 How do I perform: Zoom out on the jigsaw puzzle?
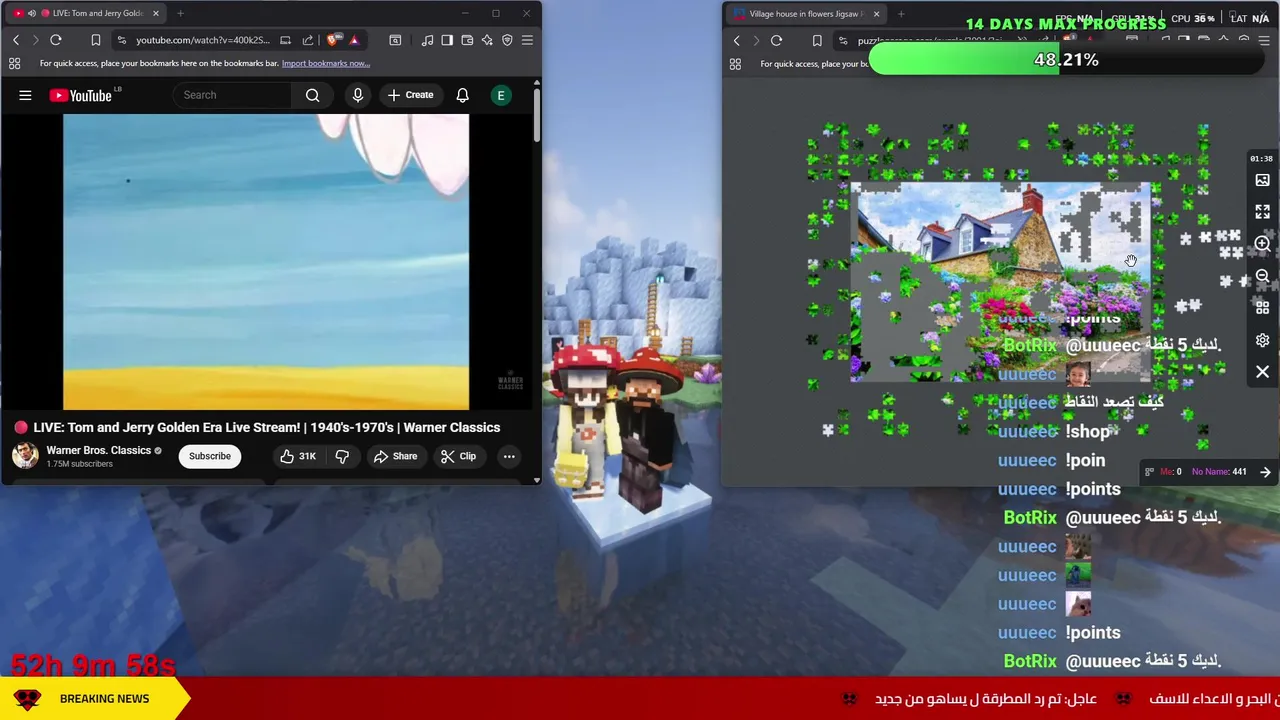point(1262,276)
